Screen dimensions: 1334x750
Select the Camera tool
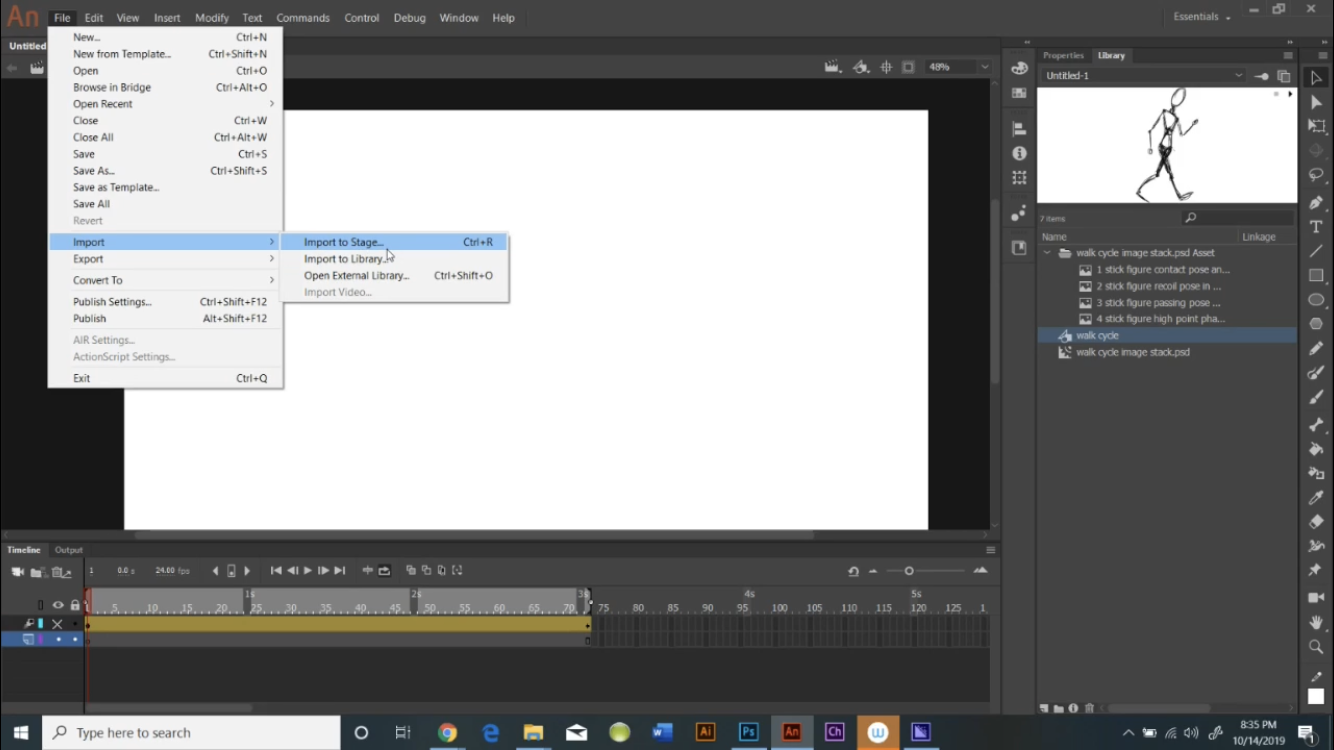coord(1316,596)
